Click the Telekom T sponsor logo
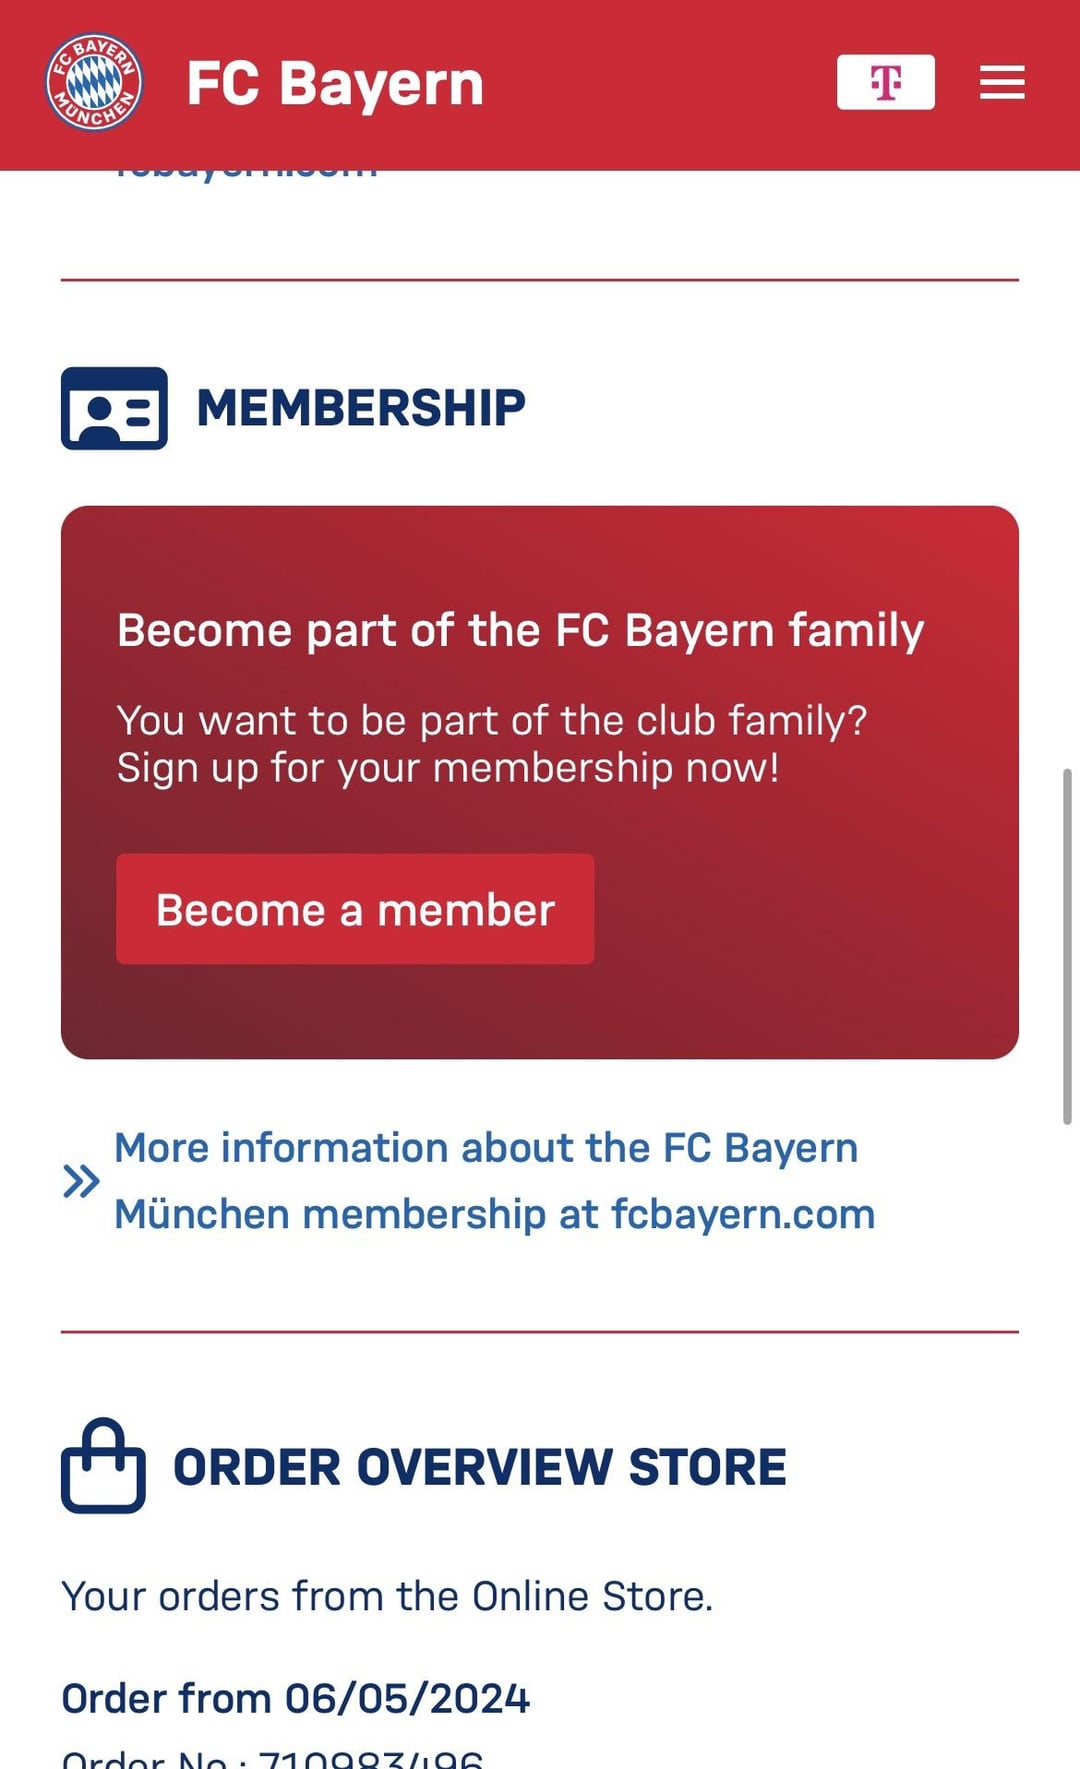1080x1769 pixels. [x=885, y=82]
